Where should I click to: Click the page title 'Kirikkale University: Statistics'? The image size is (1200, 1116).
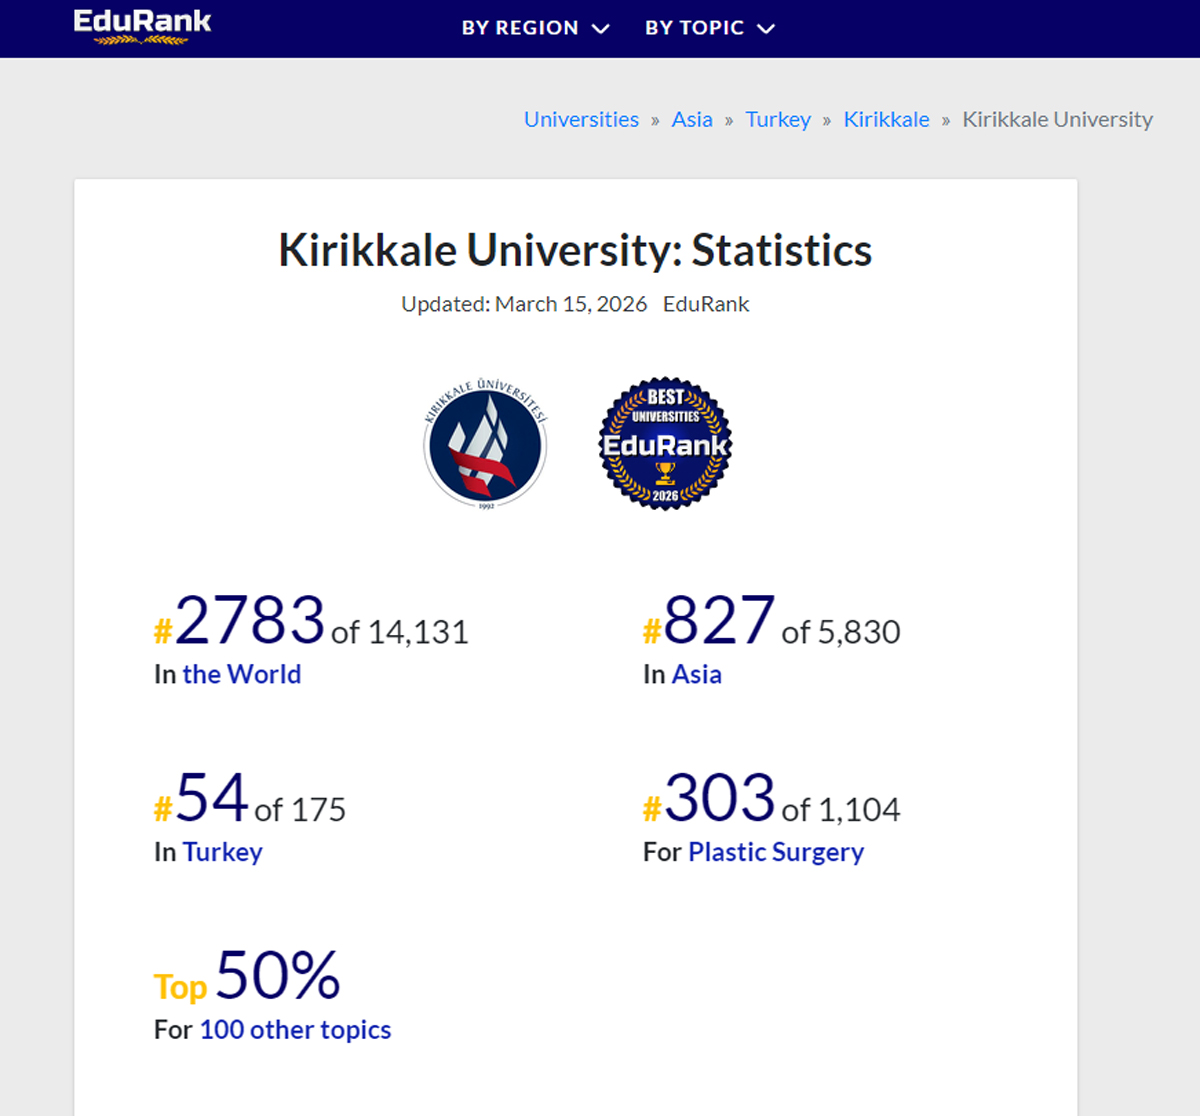575,250
